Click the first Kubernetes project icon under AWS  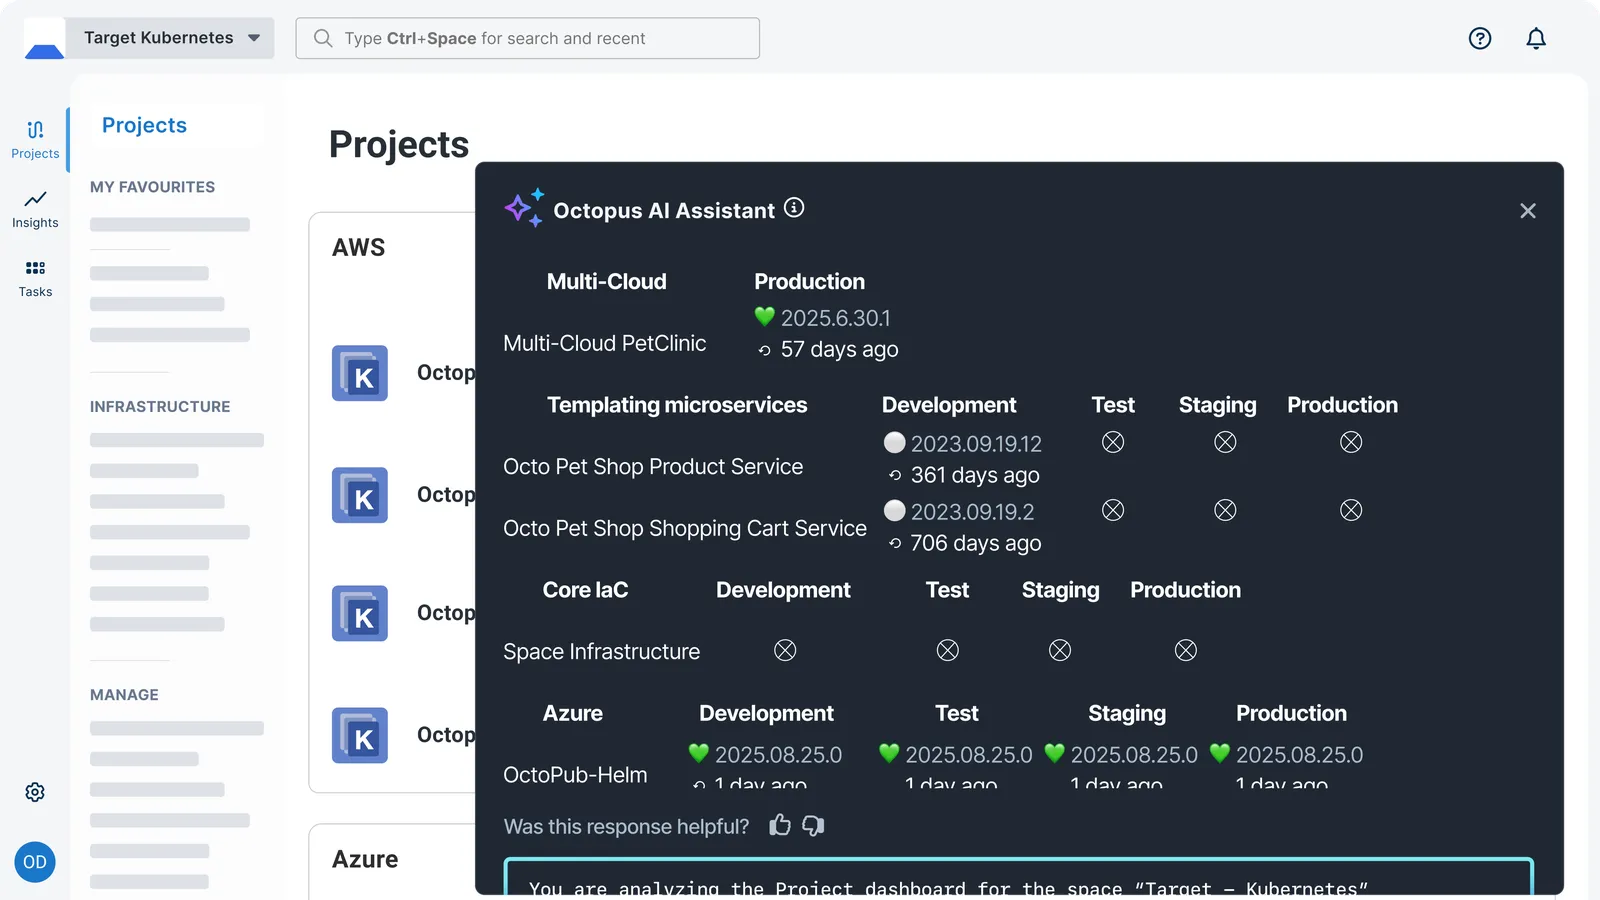coord(360,374)
